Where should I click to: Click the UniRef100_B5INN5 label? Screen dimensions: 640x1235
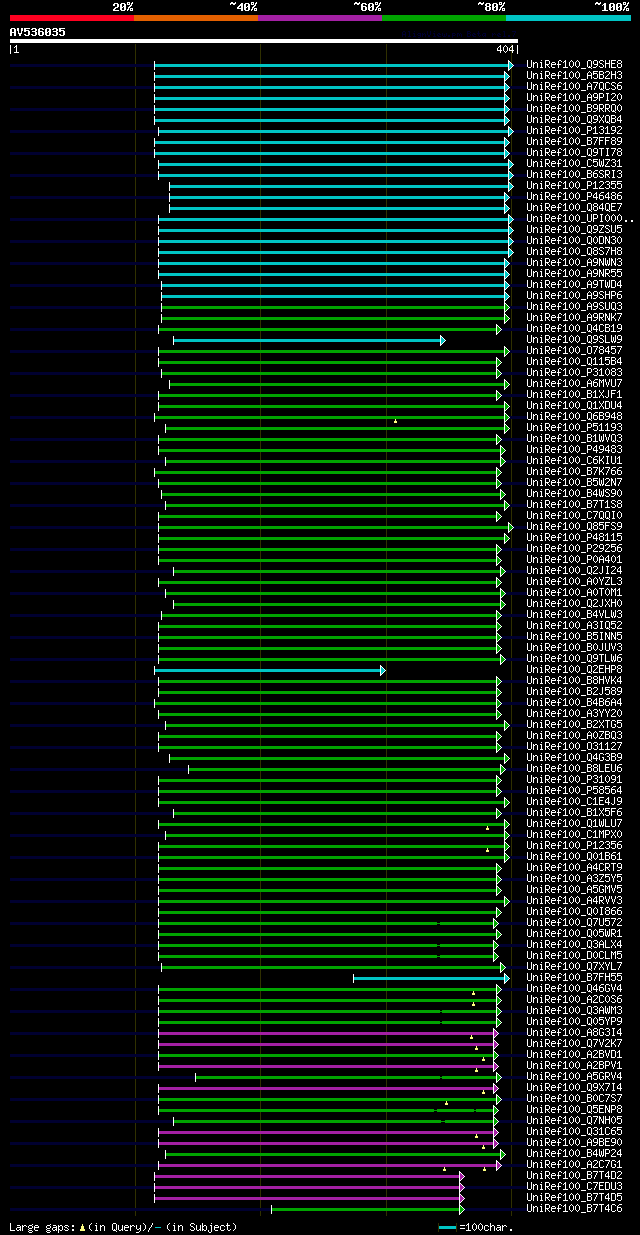[x=574, y=636]
